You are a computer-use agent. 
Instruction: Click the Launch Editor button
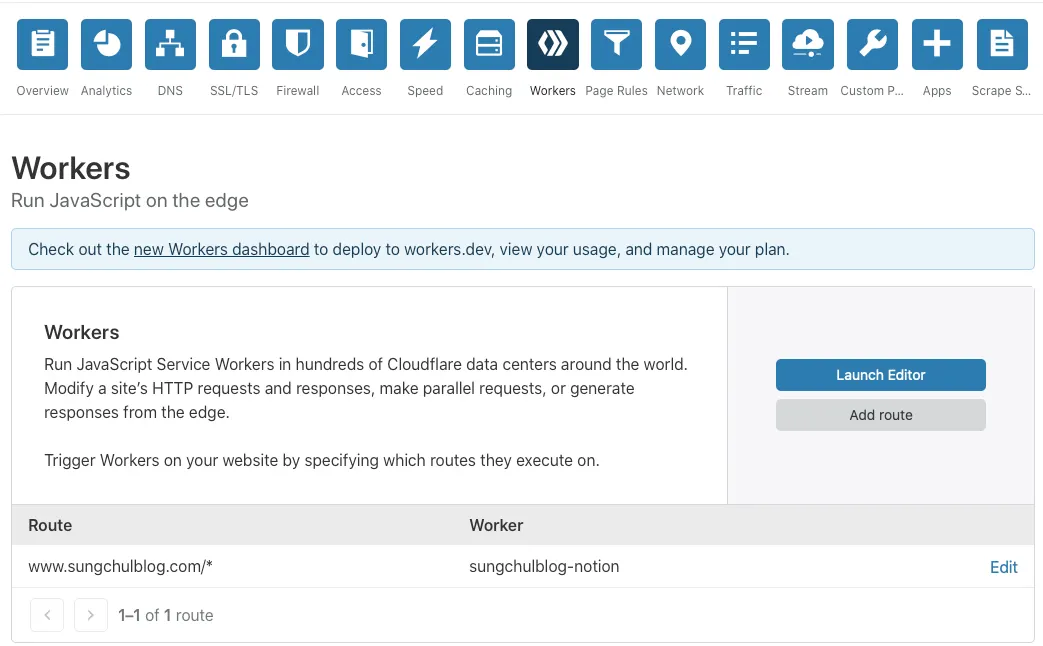click(880, 375)
